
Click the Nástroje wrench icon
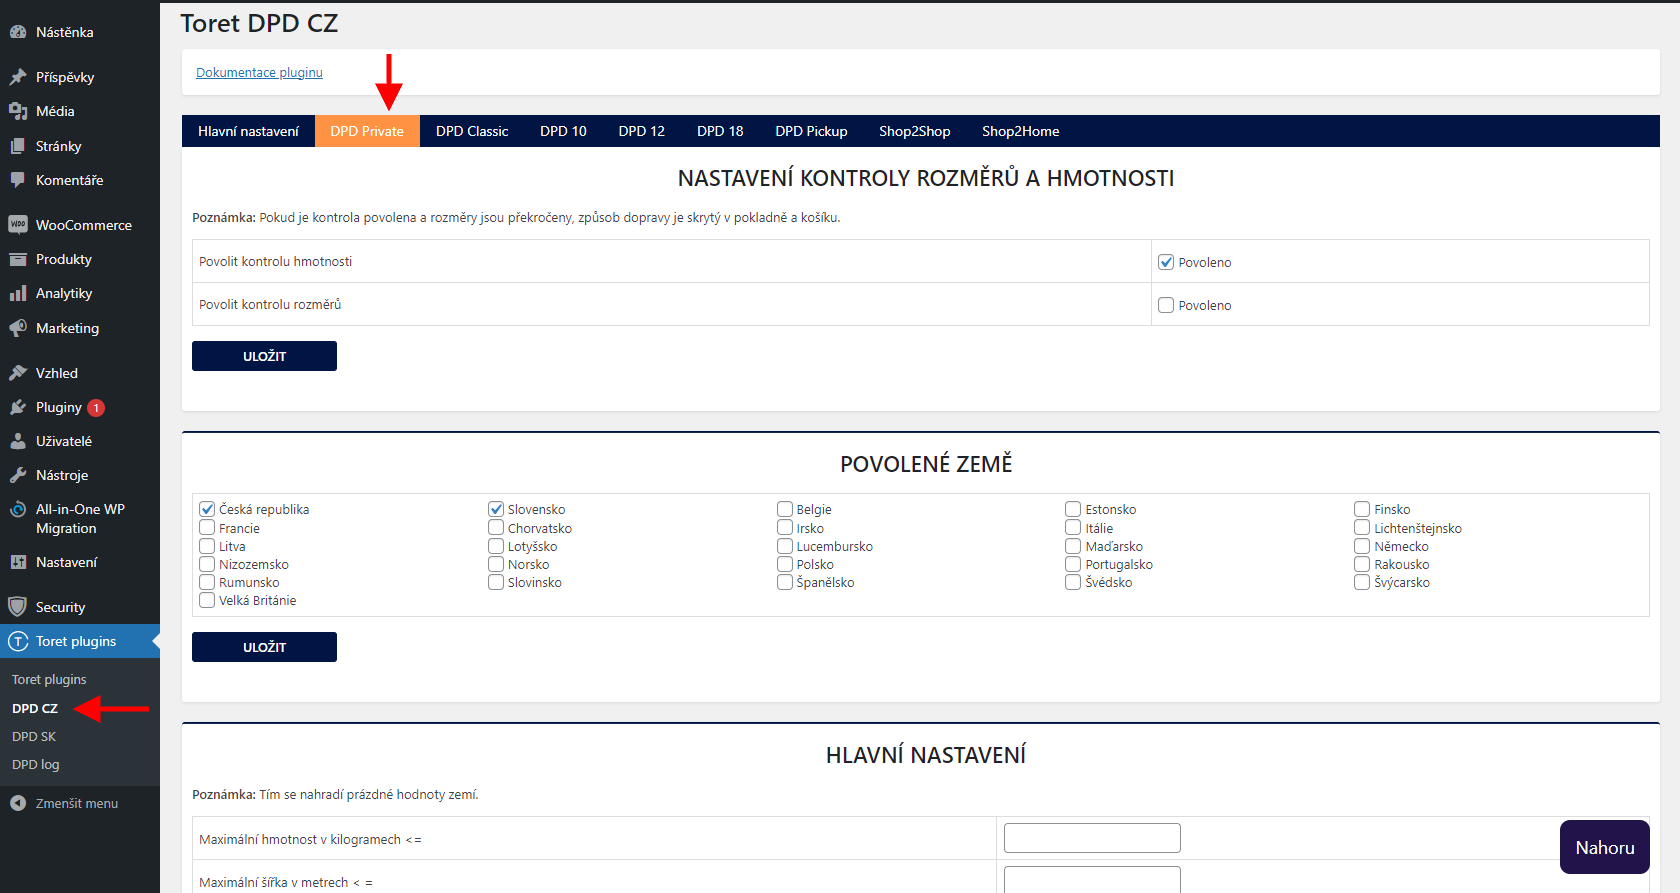coord(18,475)
